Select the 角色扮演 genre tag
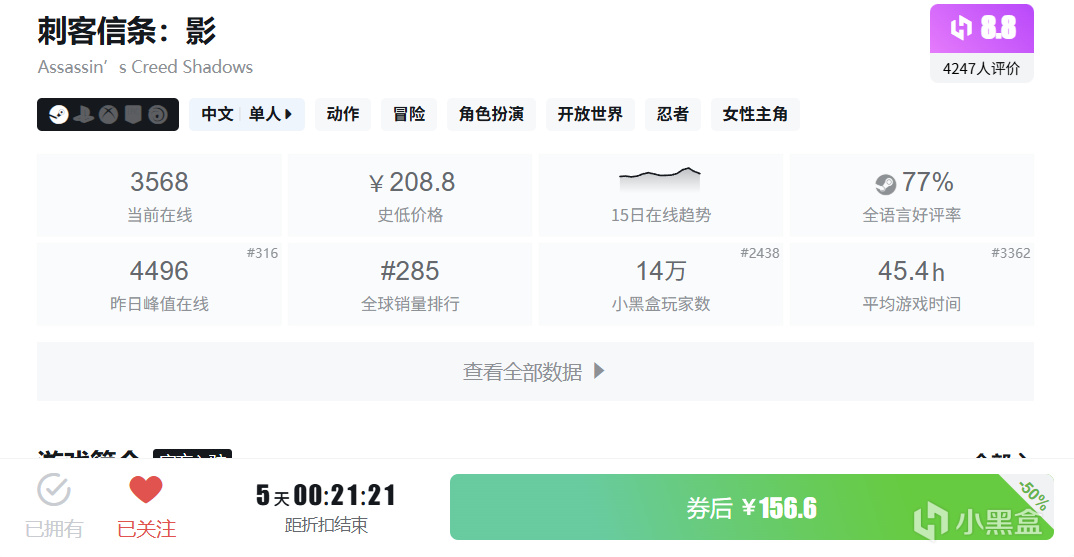The image size is (1074, 557). [x=491, y=114]
